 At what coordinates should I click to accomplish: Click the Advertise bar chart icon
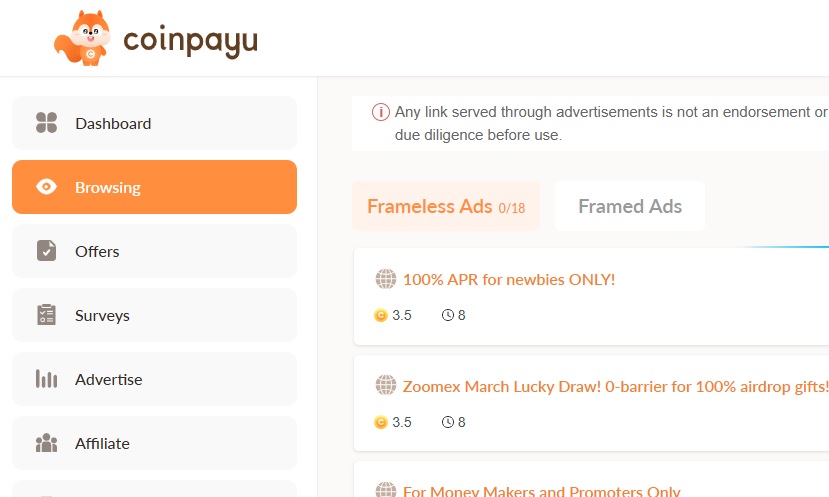[47, 379]
